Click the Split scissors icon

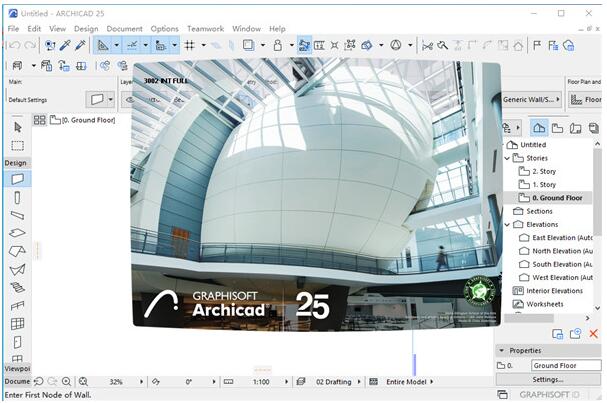427,46
